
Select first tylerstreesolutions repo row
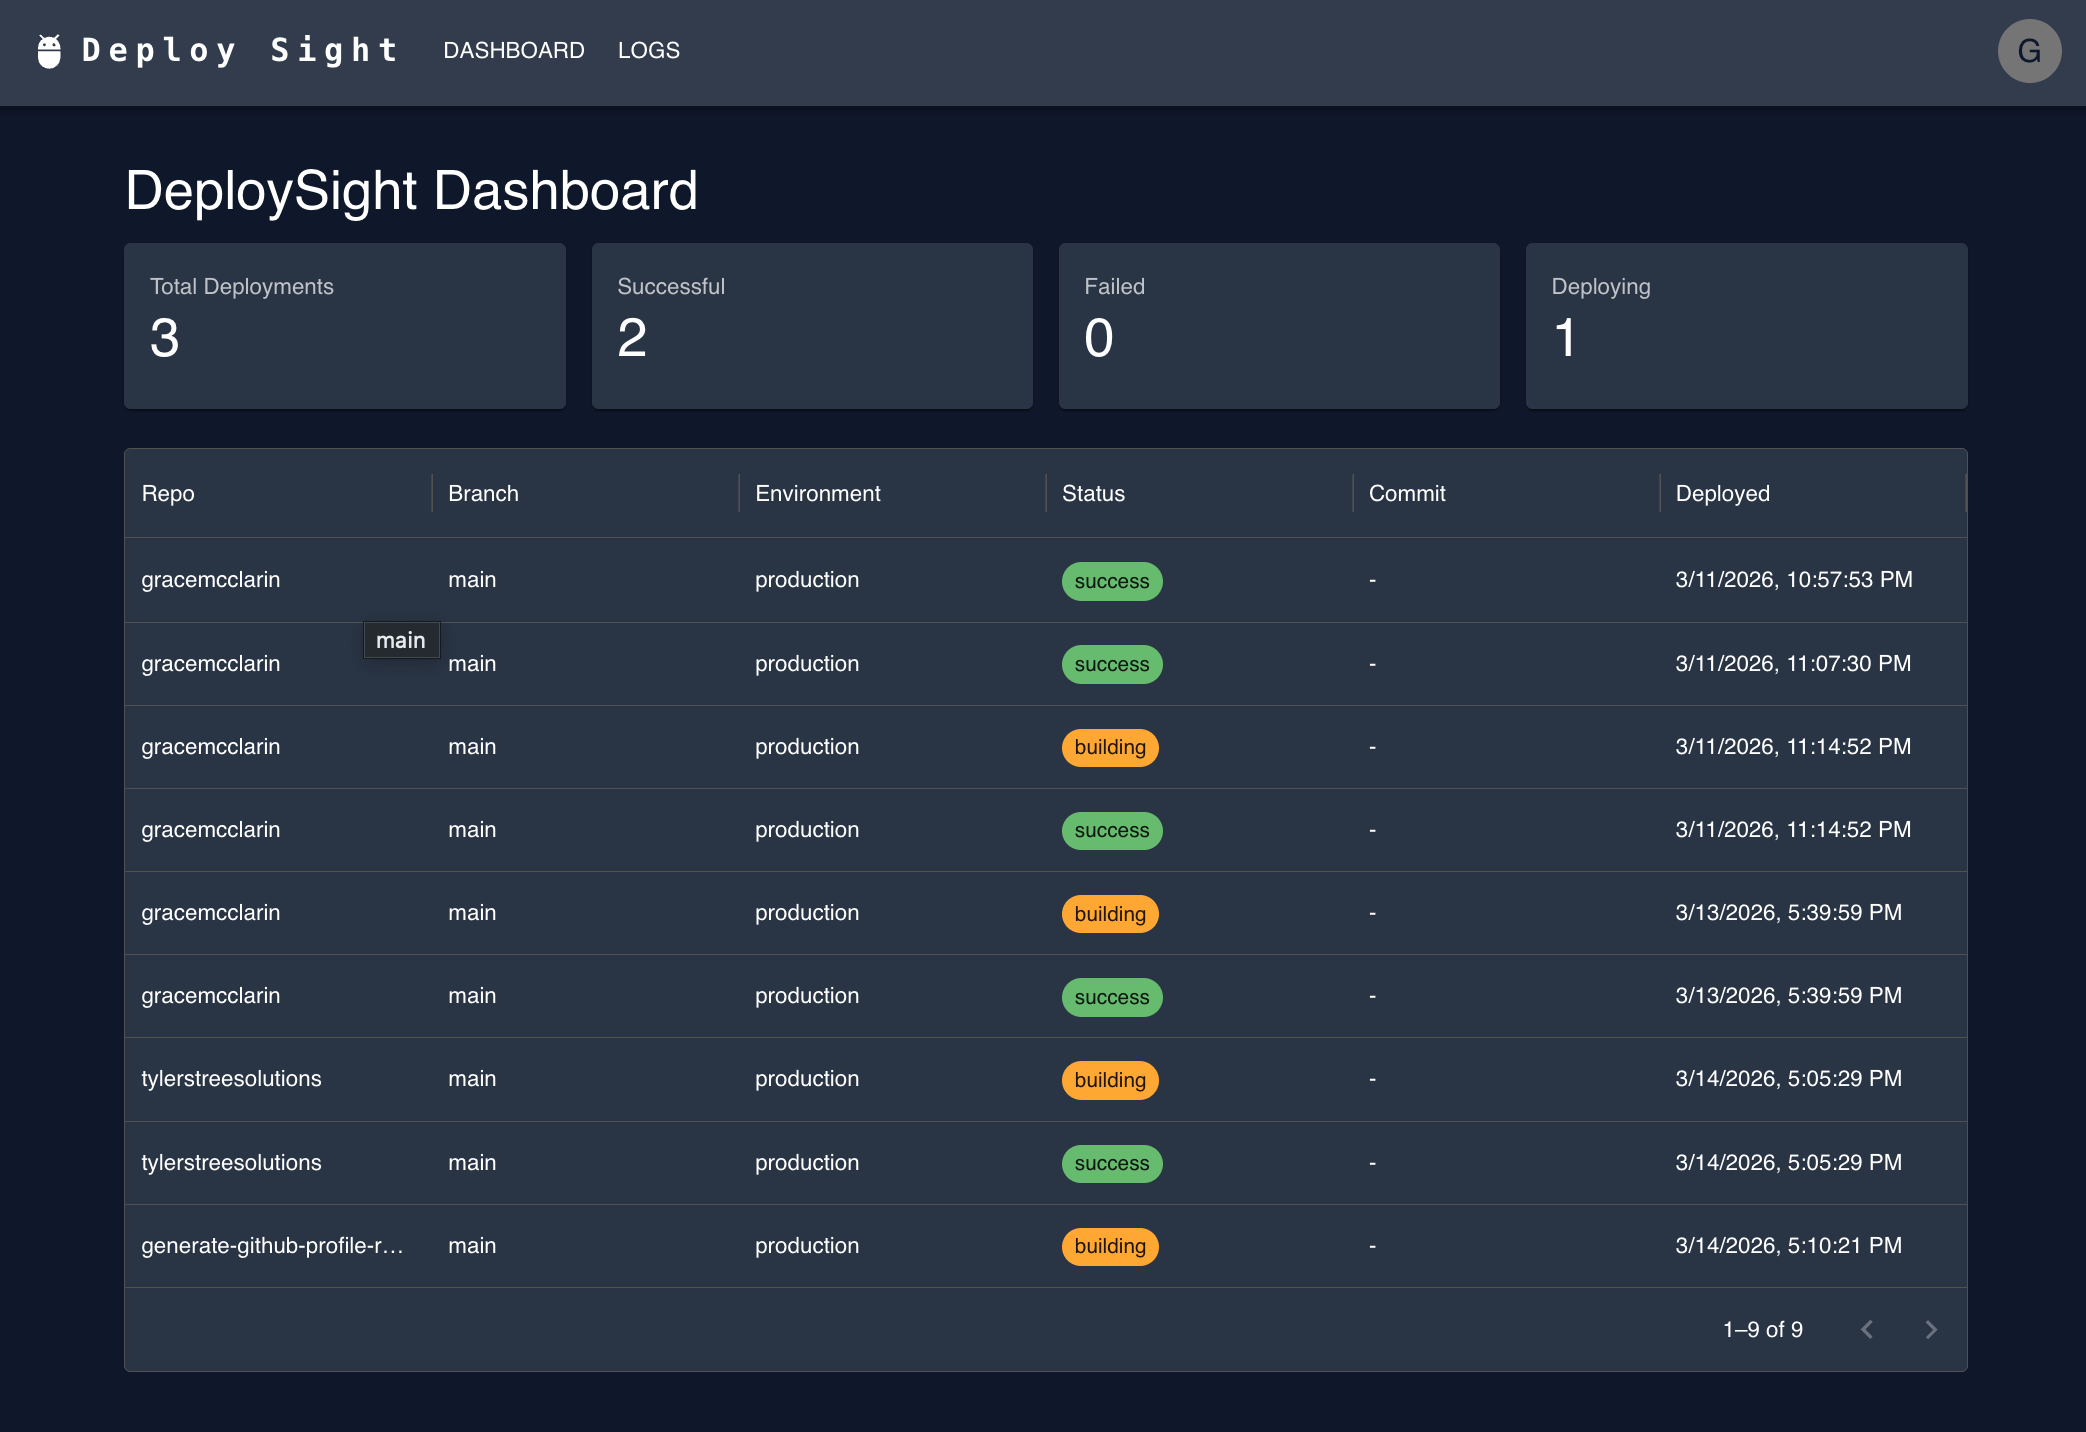point(231,1079)
